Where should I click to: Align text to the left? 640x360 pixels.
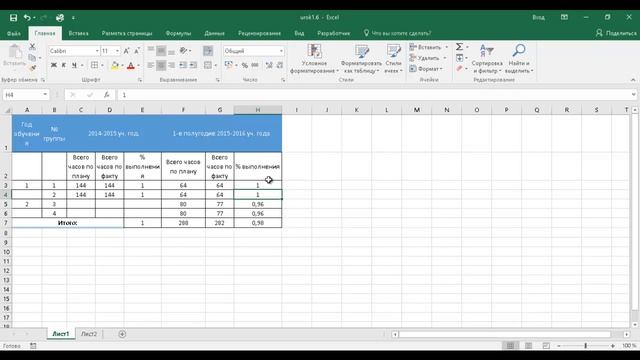click(151, 65)
